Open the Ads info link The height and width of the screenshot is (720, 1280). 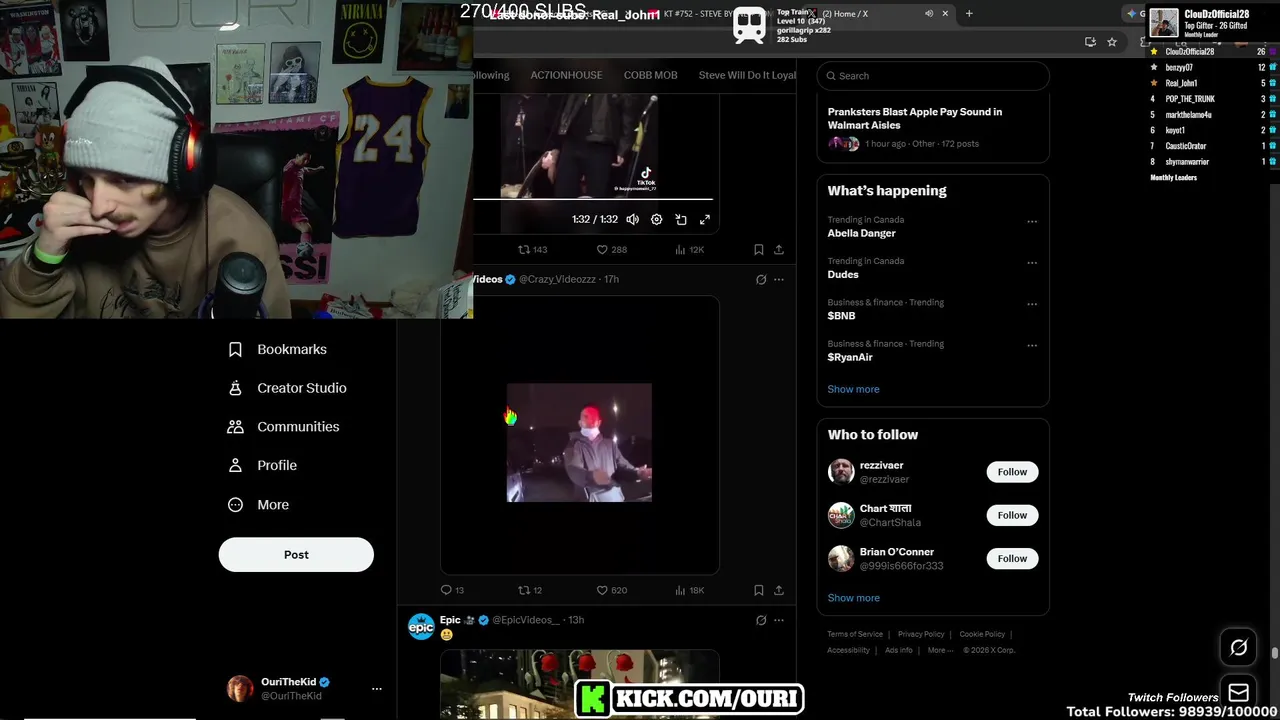899,650
